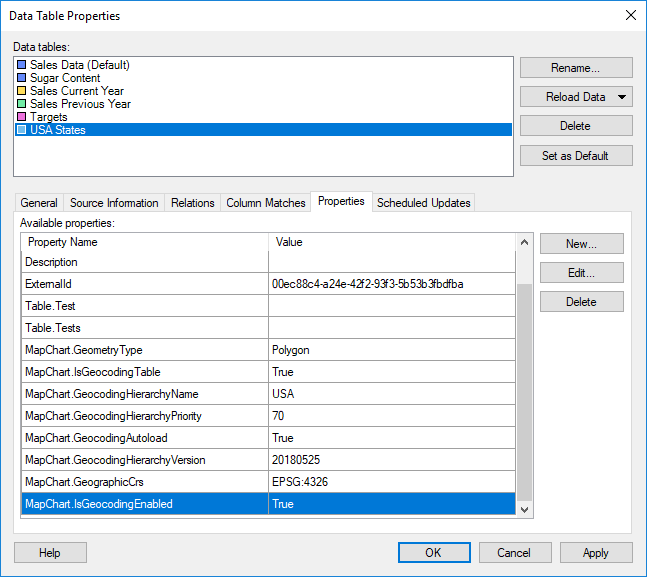Select the Table.Tests property row
The image size is (647, 577).
268,328
